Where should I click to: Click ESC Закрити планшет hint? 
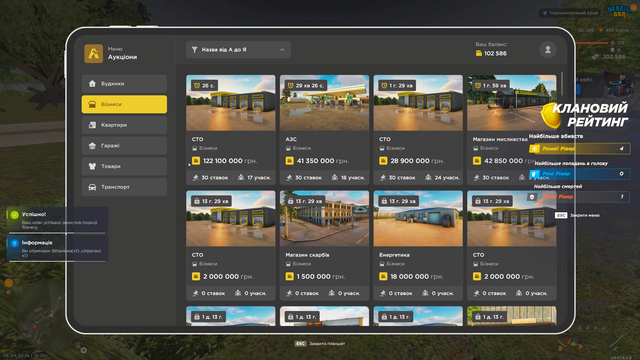click(x=320, y=344)
